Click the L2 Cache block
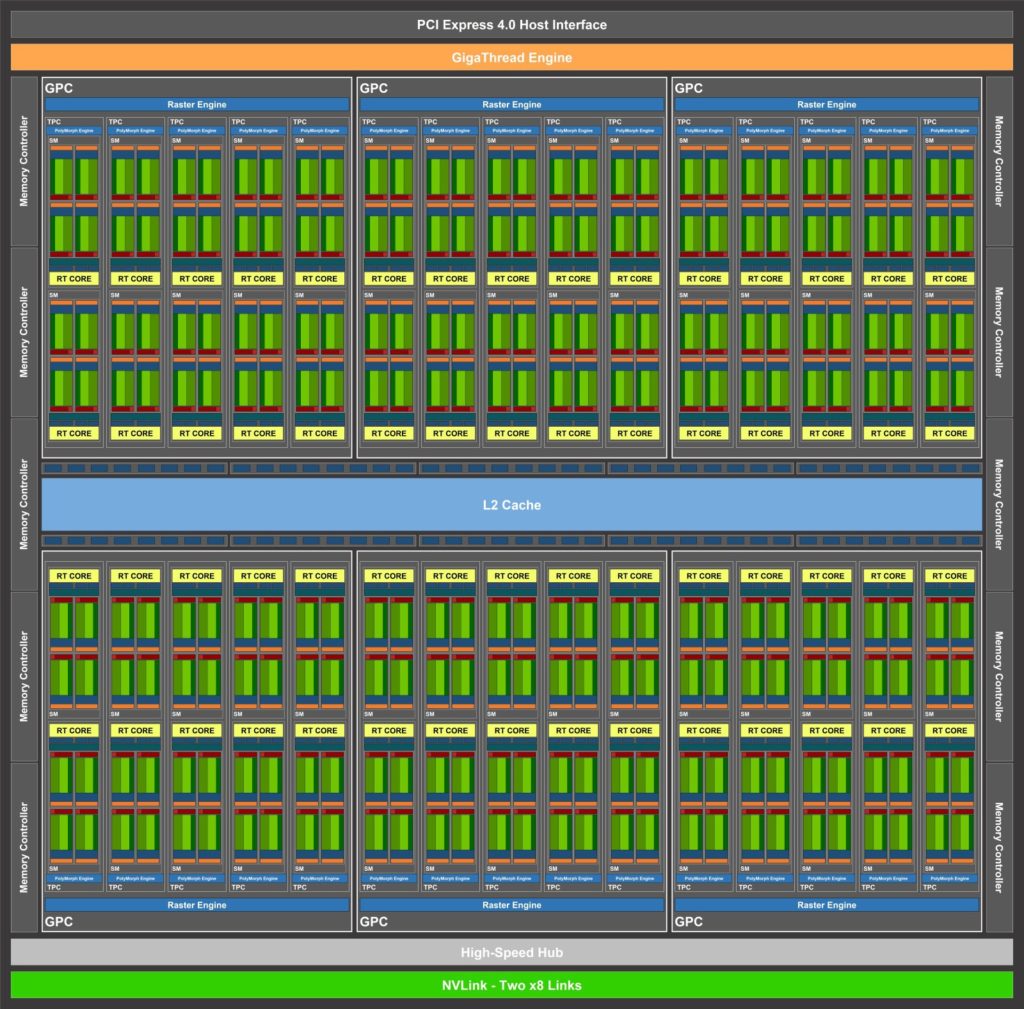This screenshot has width=1024, height=1009. coord(511,505)
